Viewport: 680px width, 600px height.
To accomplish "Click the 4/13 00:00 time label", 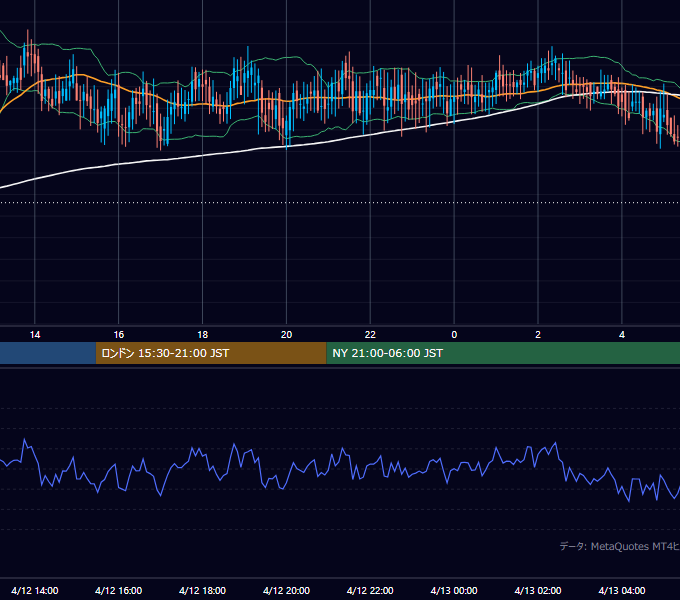I will pos(454,590).
